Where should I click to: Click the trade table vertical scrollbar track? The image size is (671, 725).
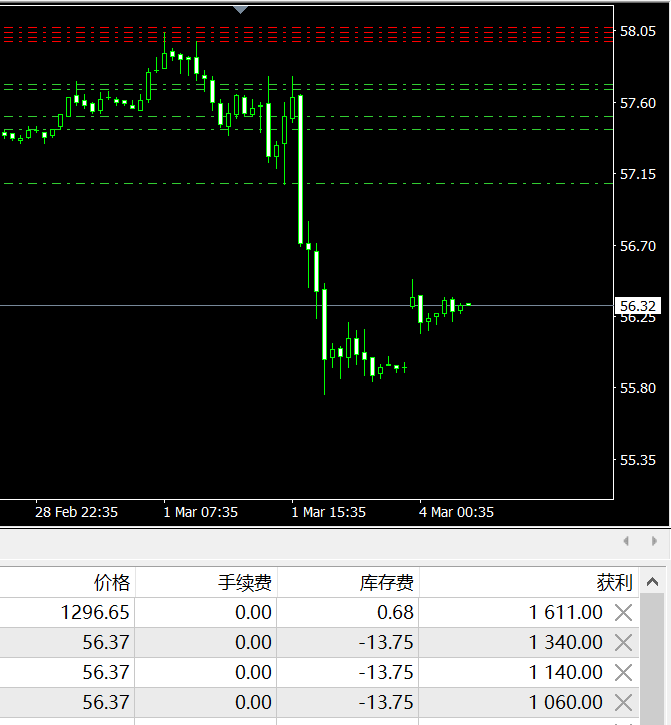(653, 659)
